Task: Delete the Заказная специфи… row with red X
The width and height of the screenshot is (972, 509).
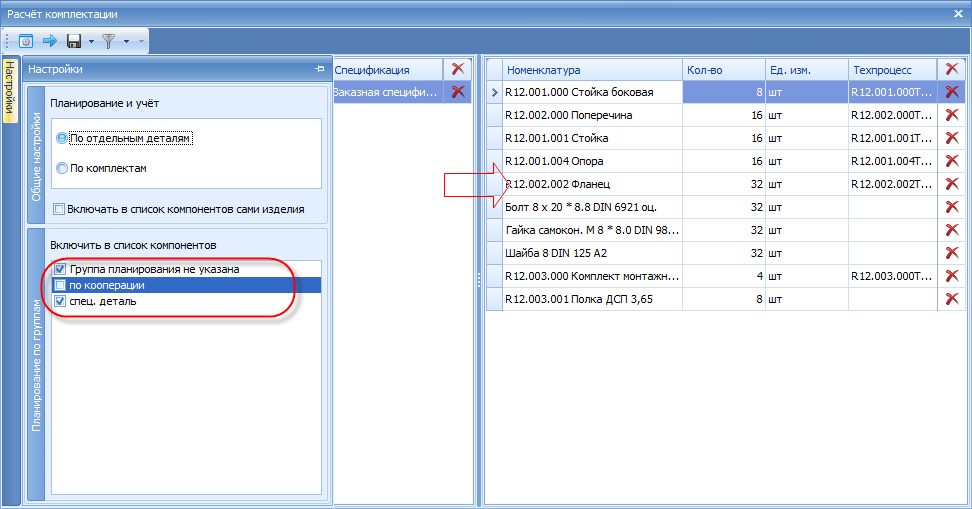Action: tap(458, 92)
